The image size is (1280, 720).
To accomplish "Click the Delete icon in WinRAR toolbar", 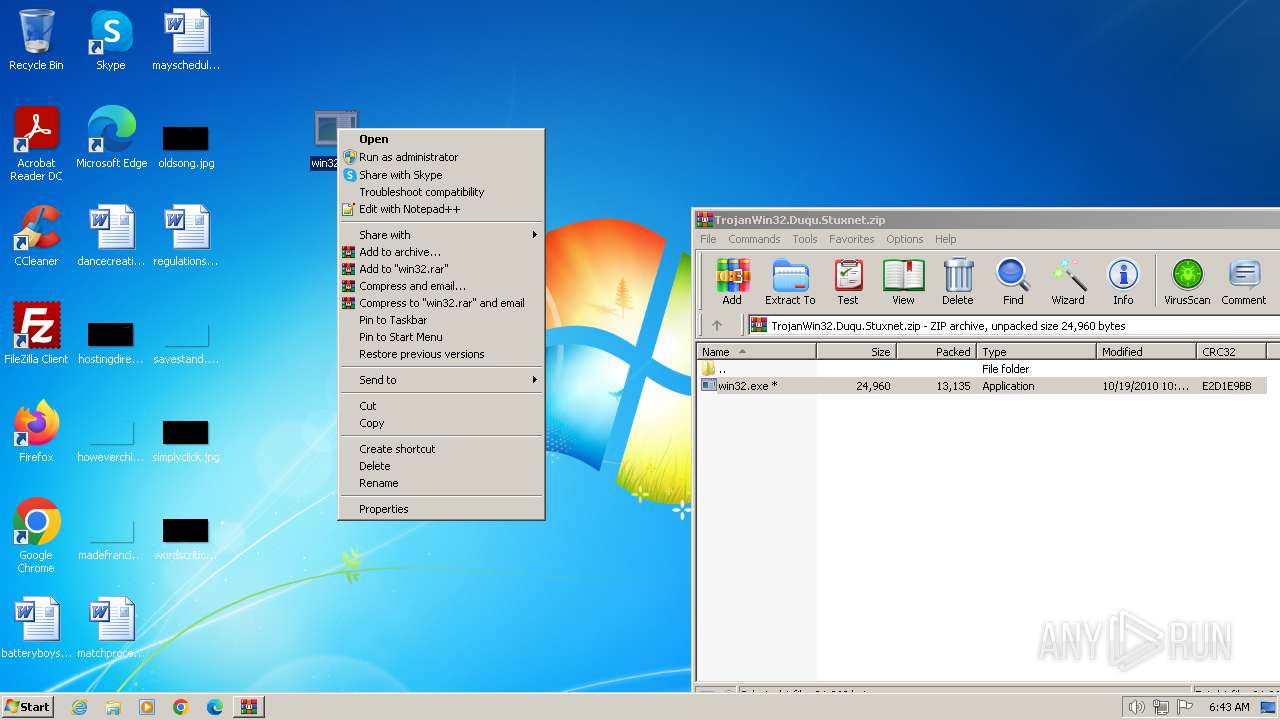I will 957,281.
